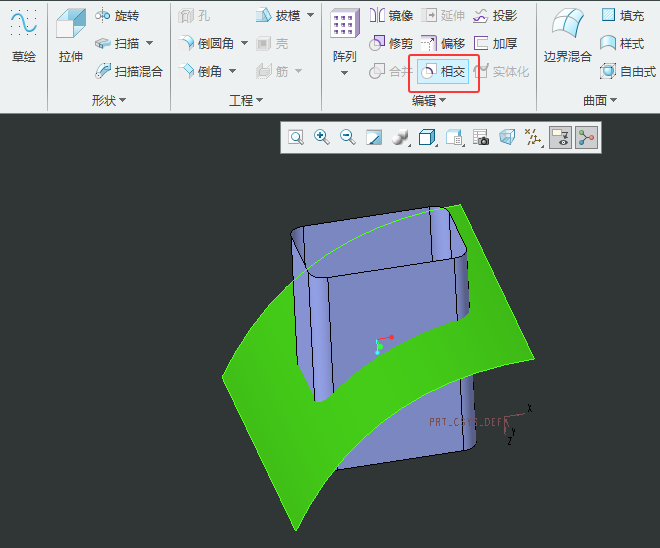660x548 pixels.
Task: Open 扫描 sweep options dropdown arrow
Action: [149, 43]
